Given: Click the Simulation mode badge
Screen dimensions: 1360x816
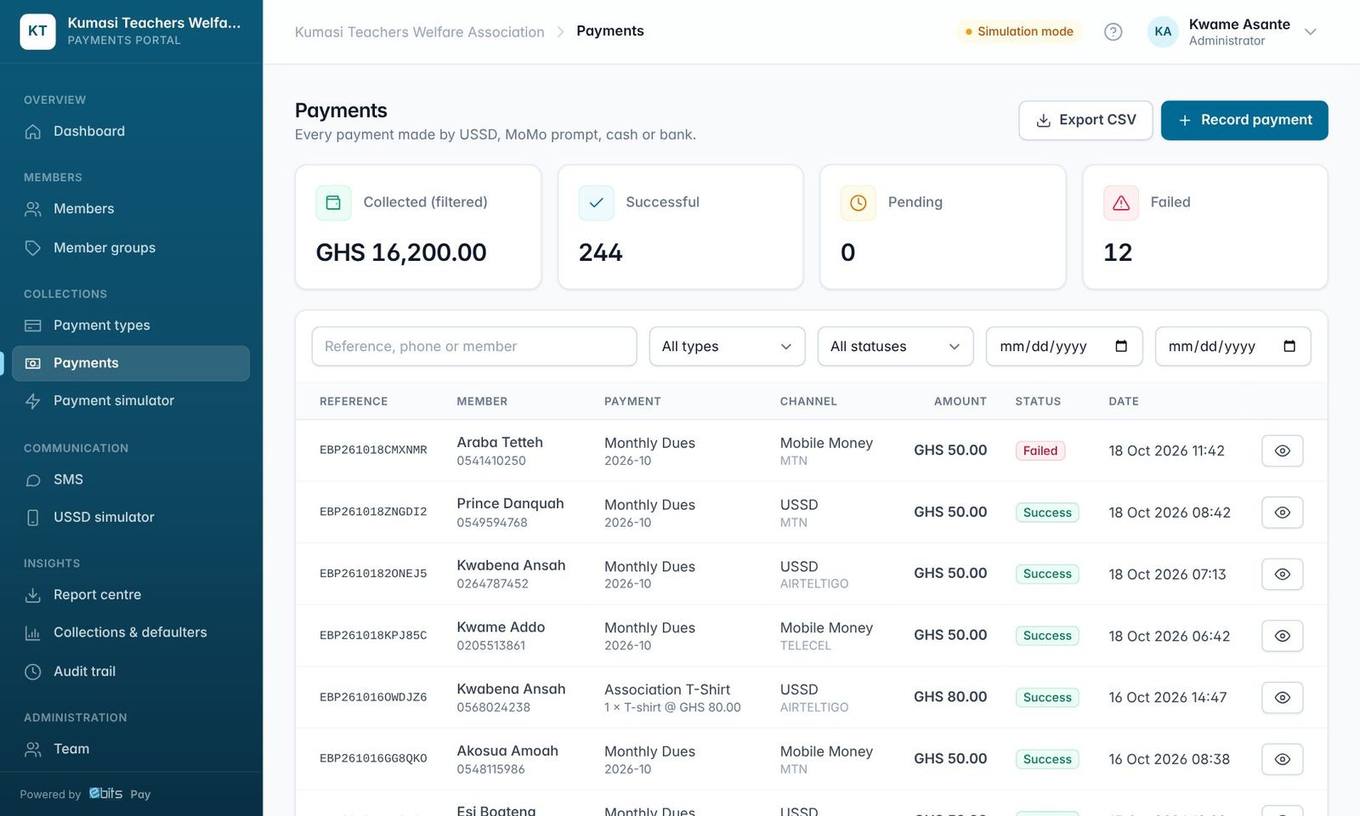Looking at the screenshot, I should pos(1019,31).
